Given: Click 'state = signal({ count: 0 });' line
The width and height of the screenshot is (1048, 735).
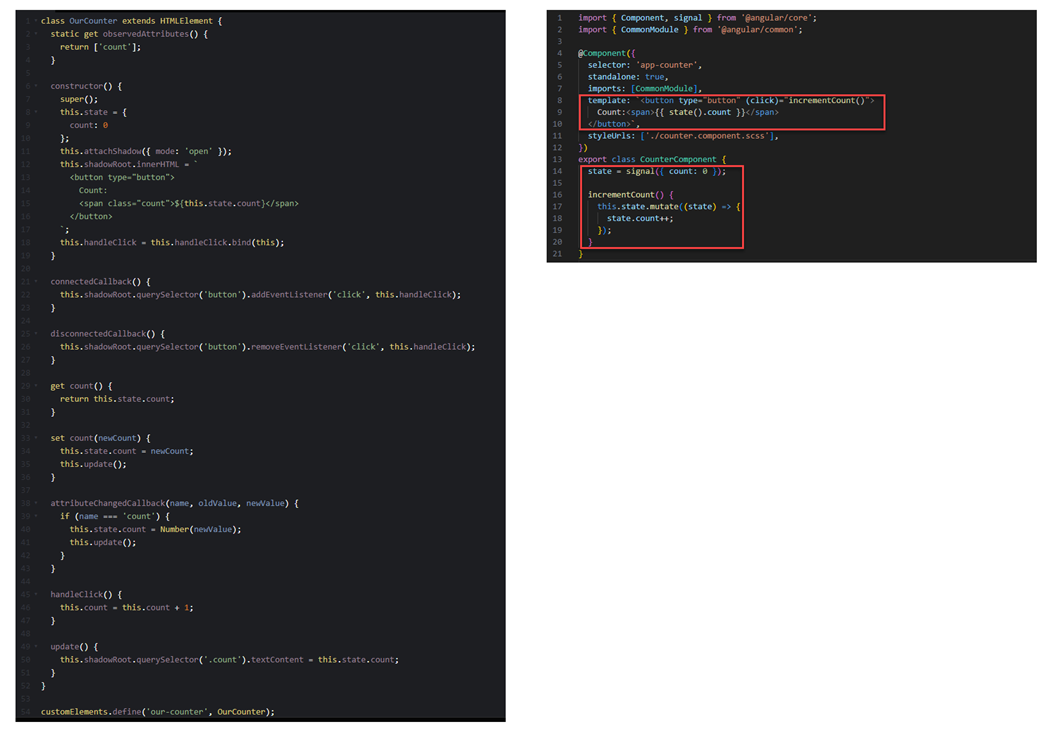Looking at the screenshot, I should pos(656,172).
